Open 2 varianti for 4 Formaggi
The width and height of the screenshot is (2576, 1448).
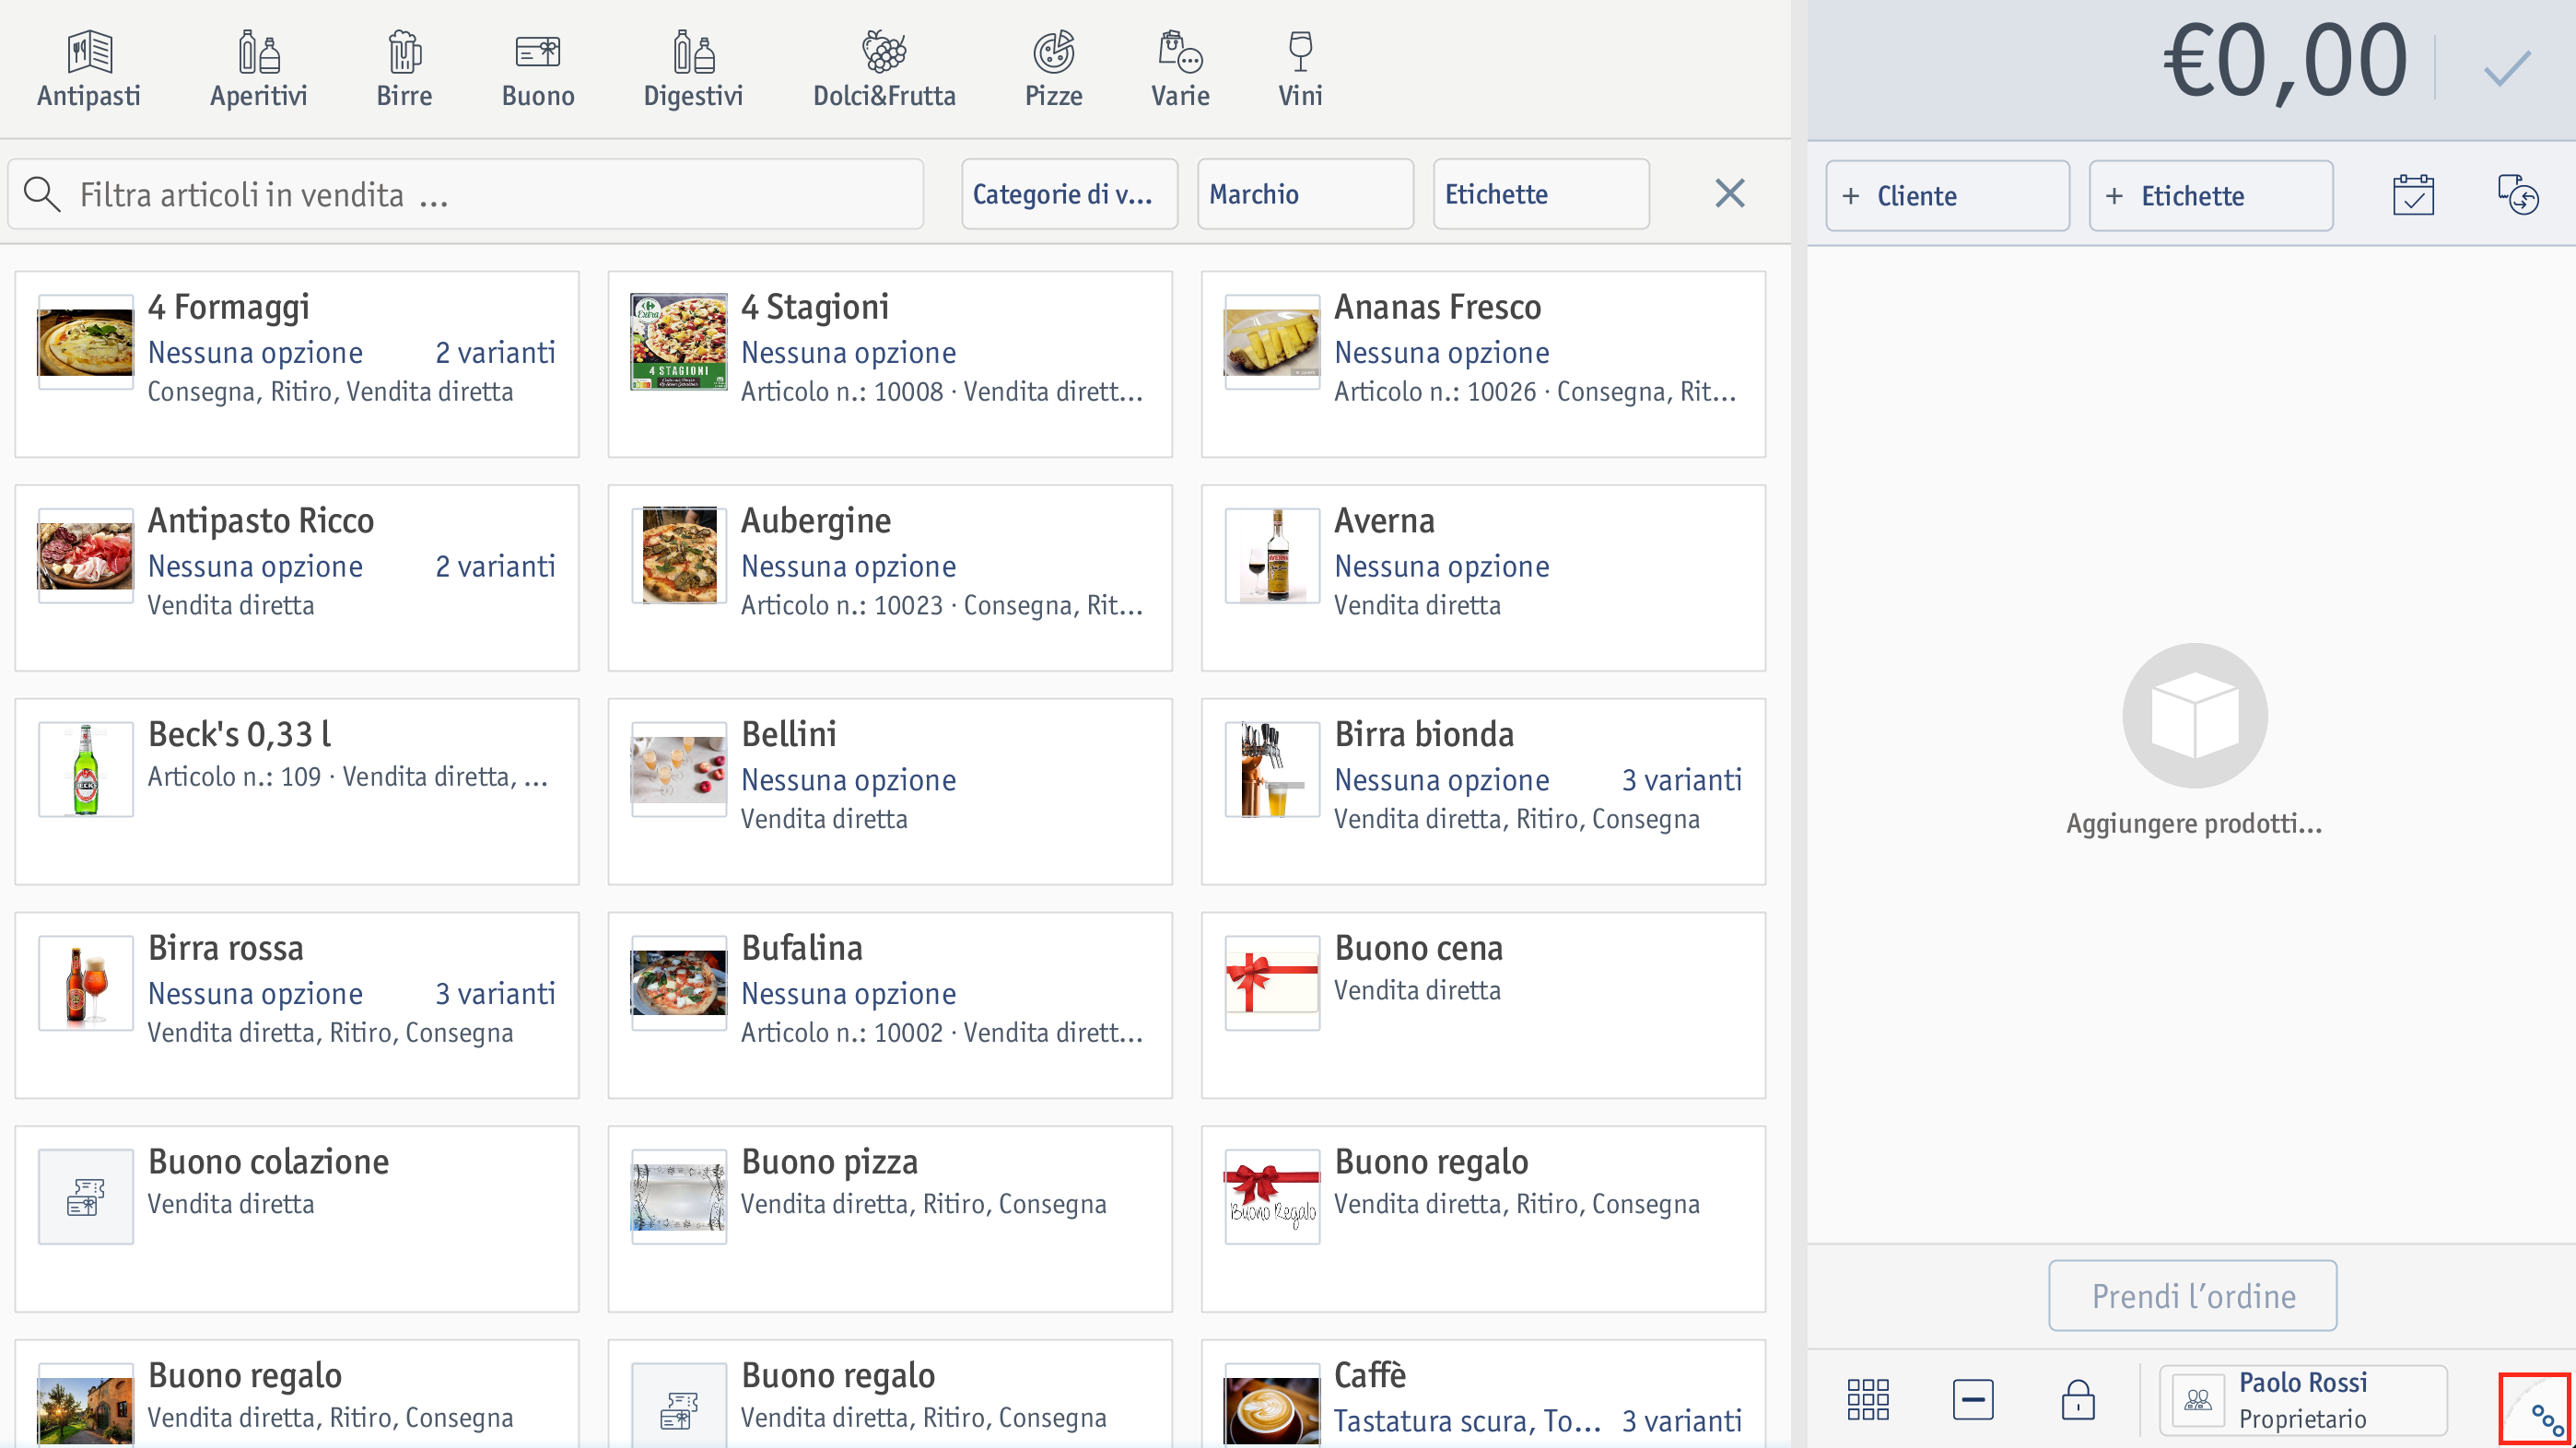[x=495, y=352]
